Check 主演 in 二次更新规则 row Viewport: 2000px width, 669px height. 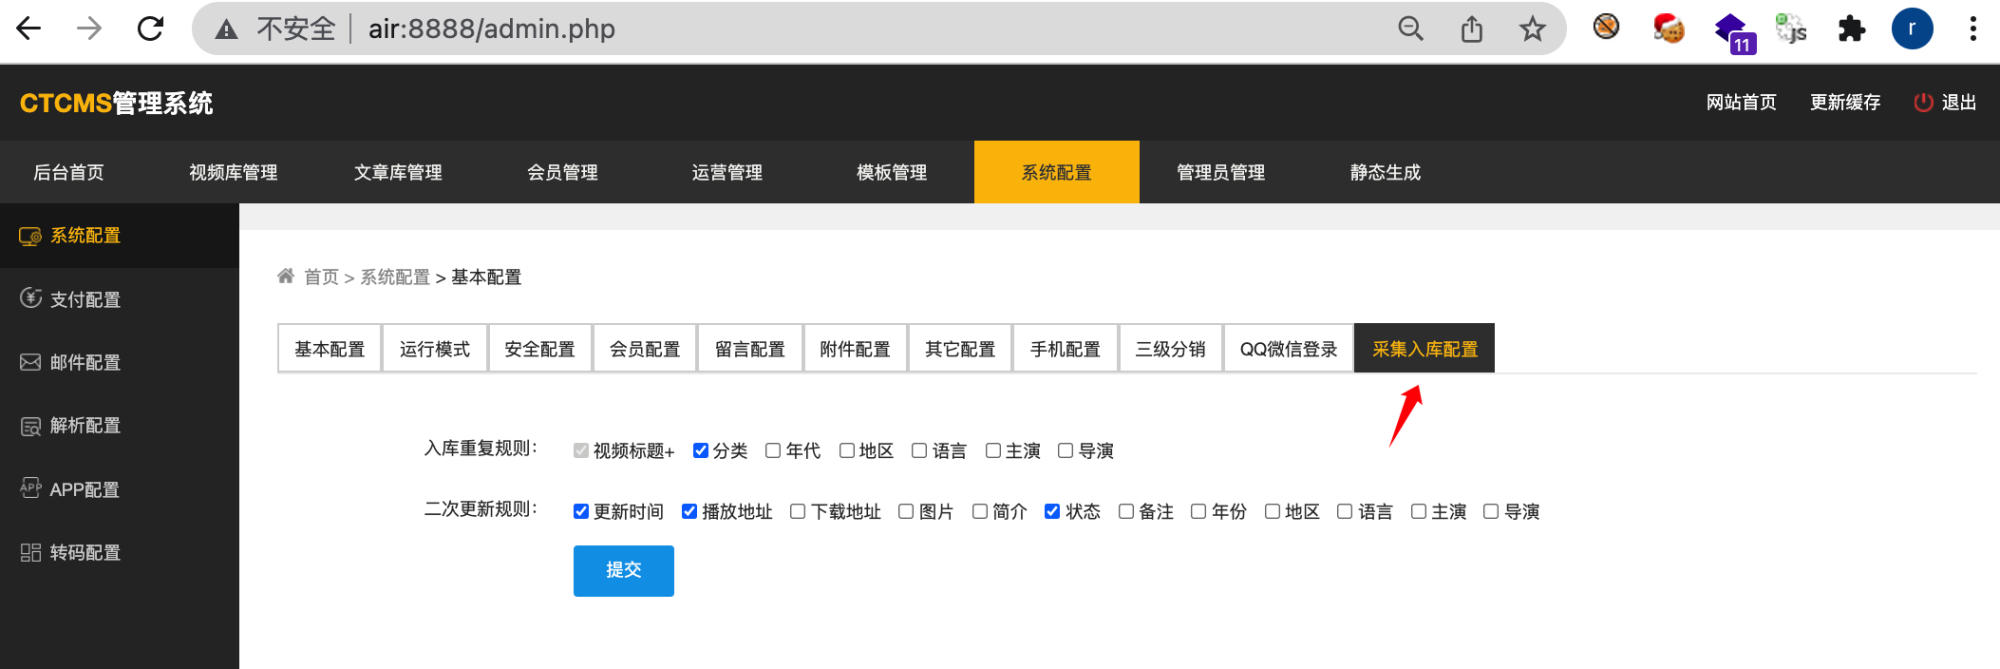pyautogui.click(x=1419, y=512)
